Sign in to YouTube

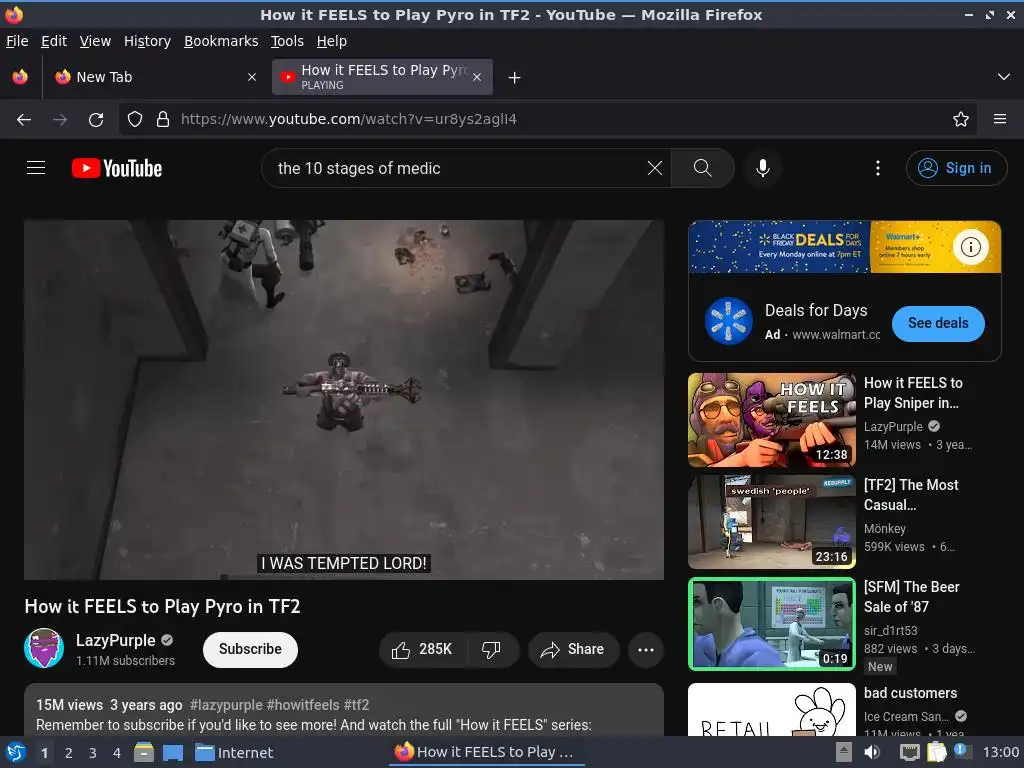click(x=956, y=168)
